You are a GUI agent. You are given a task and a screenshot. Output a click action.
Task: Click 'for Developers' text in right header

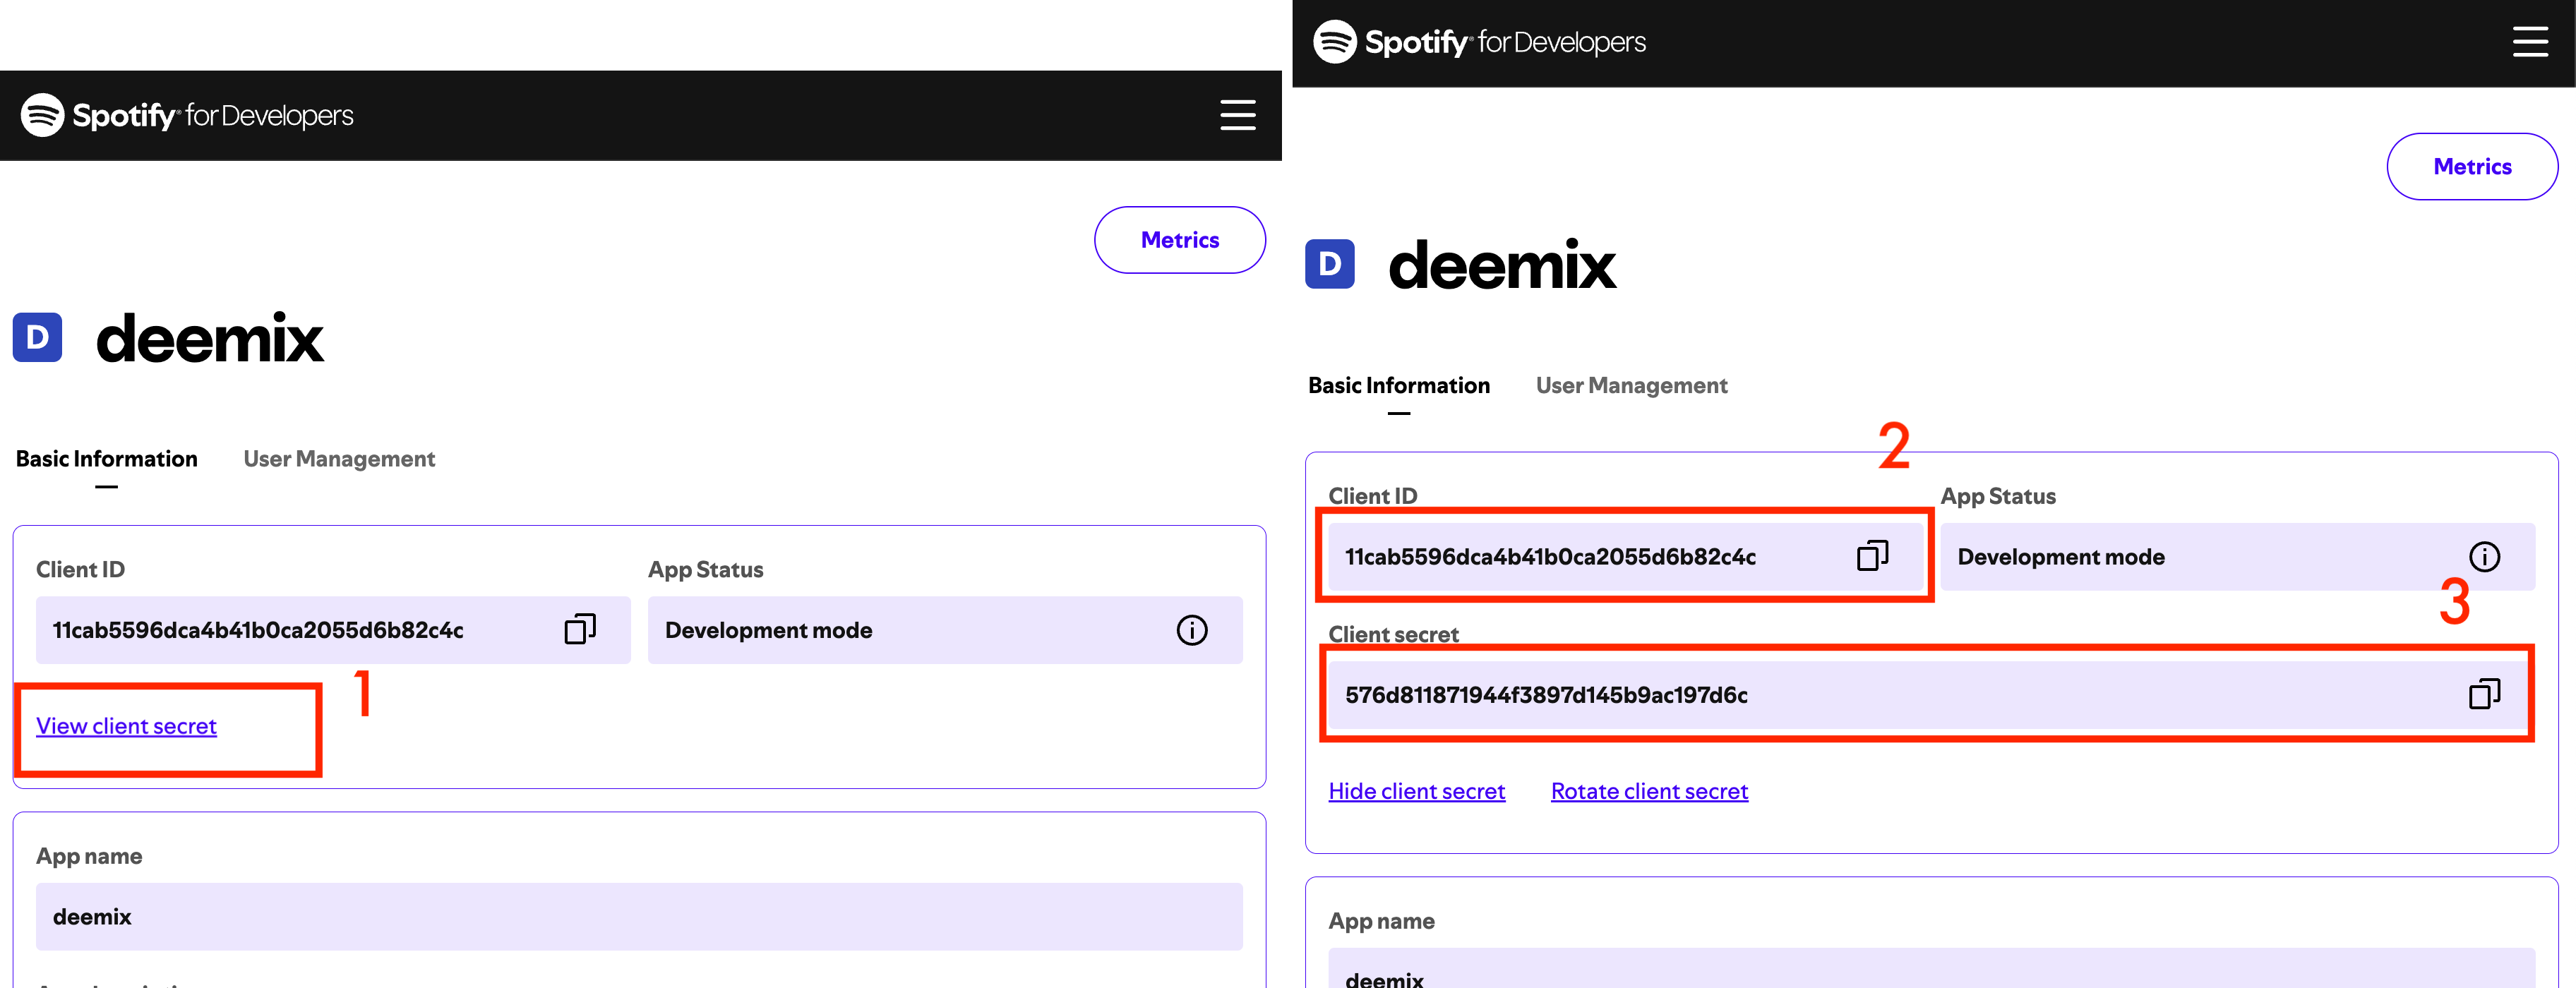click(x=1561, y=43)
